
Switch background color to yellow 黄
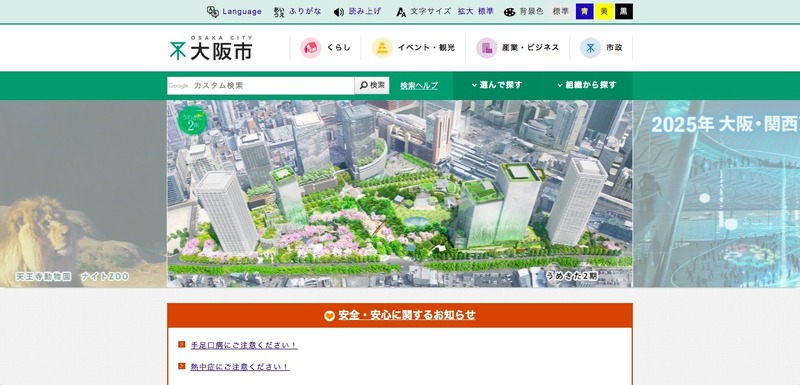(x=604, y=11)
